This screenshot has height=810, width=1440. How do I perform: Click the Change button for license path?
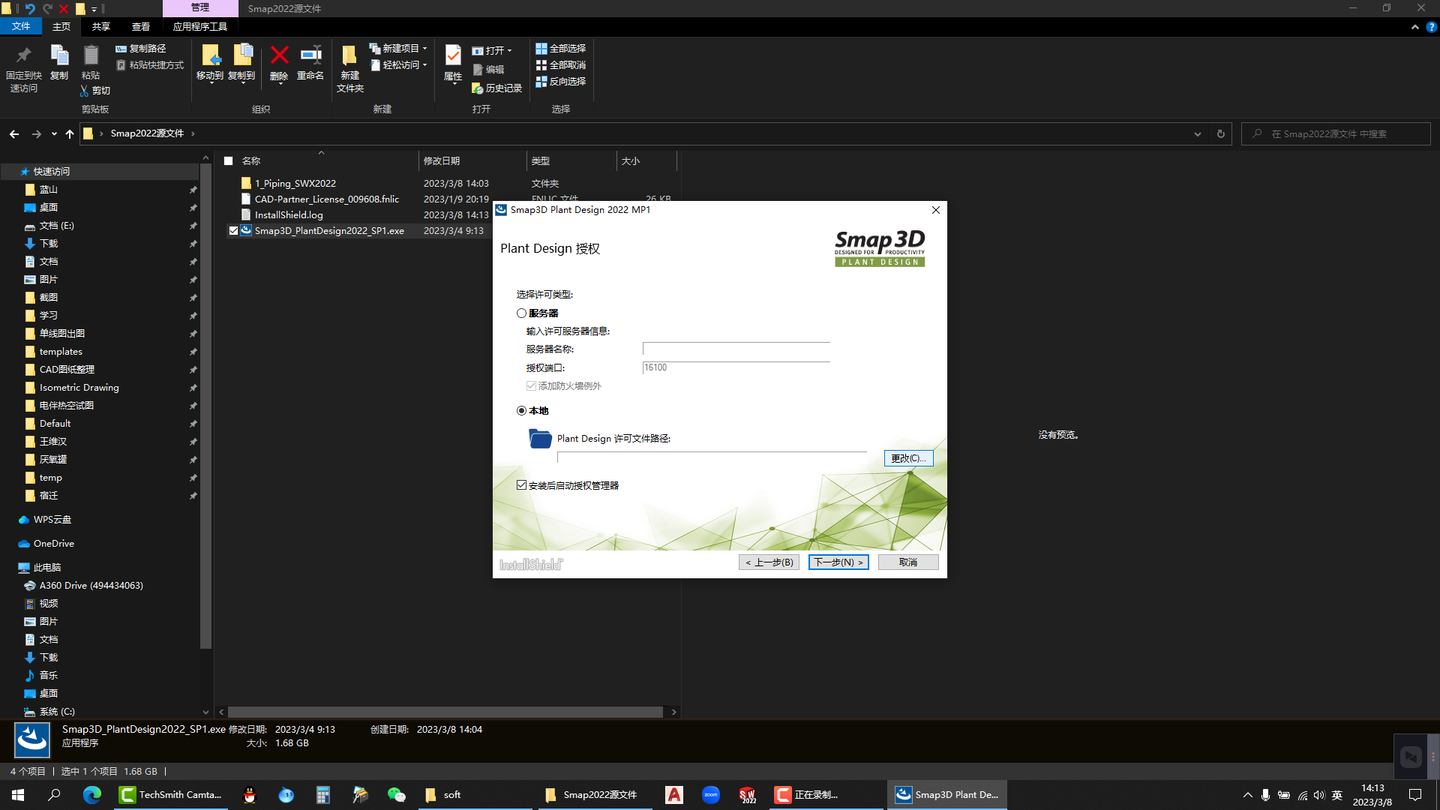tap(908, 458)
